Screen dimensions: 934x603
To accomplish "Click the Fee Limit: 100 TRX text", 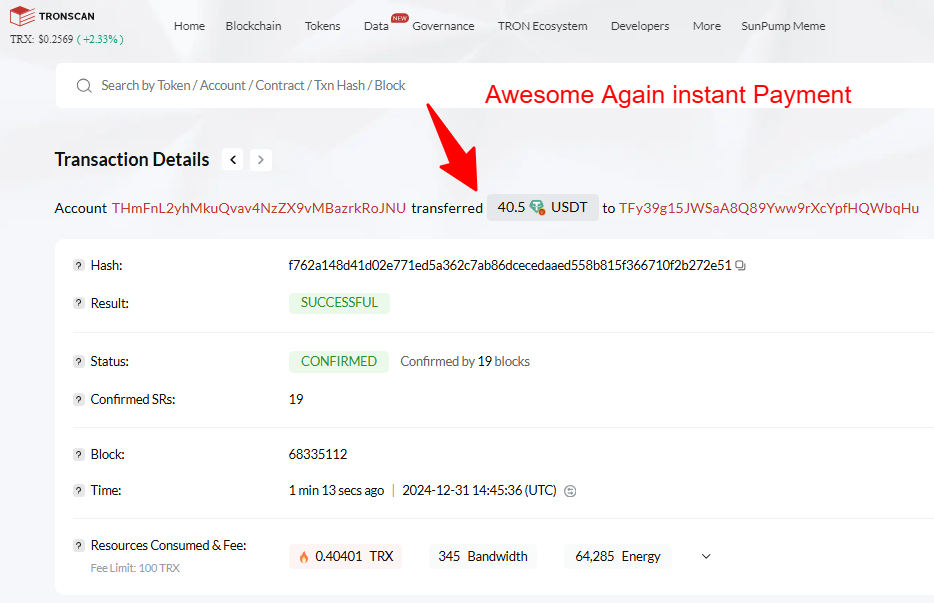I will 135,568.
